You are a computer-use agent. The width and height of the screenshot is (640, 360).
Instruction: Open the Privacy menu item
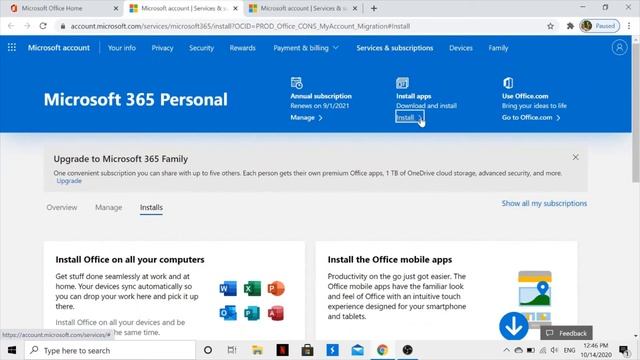click(162, 48)
